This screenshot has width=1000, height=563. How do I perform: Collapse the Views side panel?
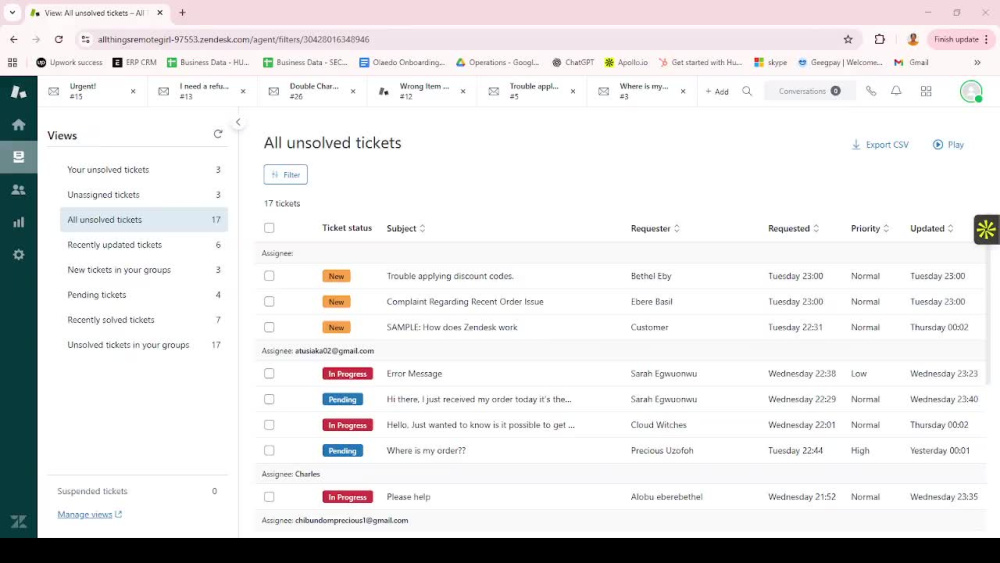point(238,122)
